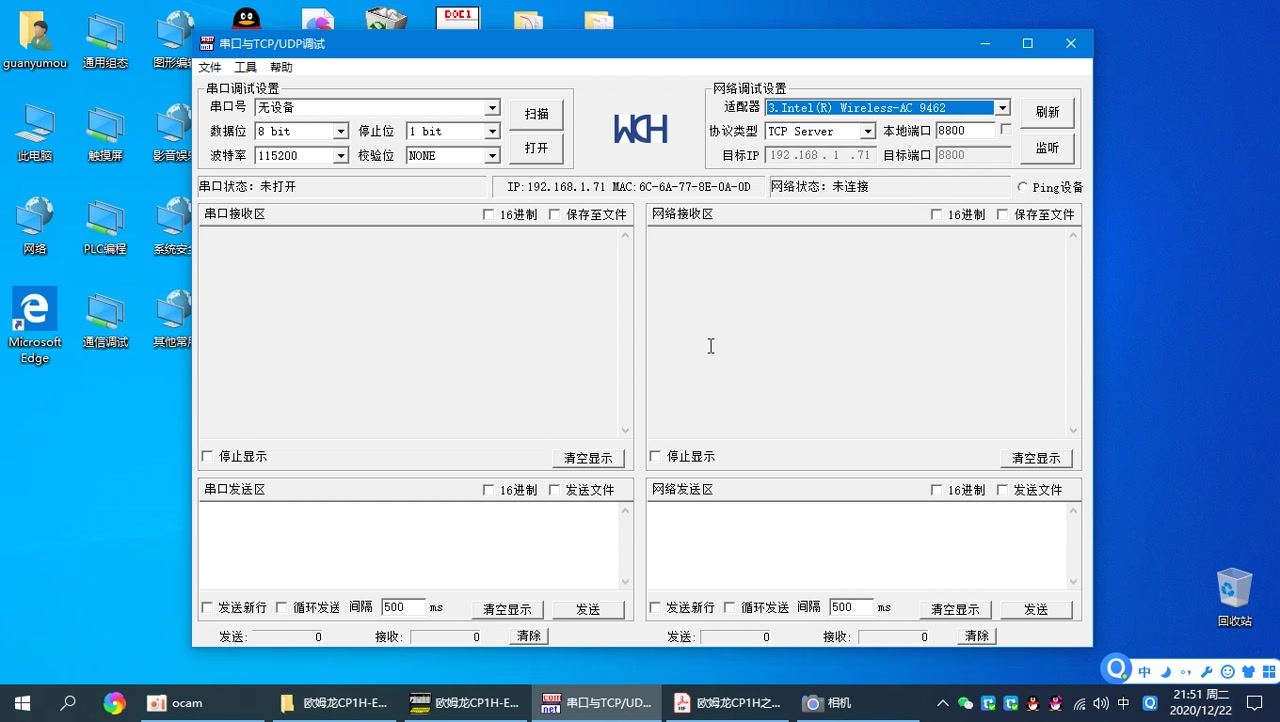Expand the 串口号 dropdown
1280x722 pixels.
pyautogui.click(x=492, y=107)
